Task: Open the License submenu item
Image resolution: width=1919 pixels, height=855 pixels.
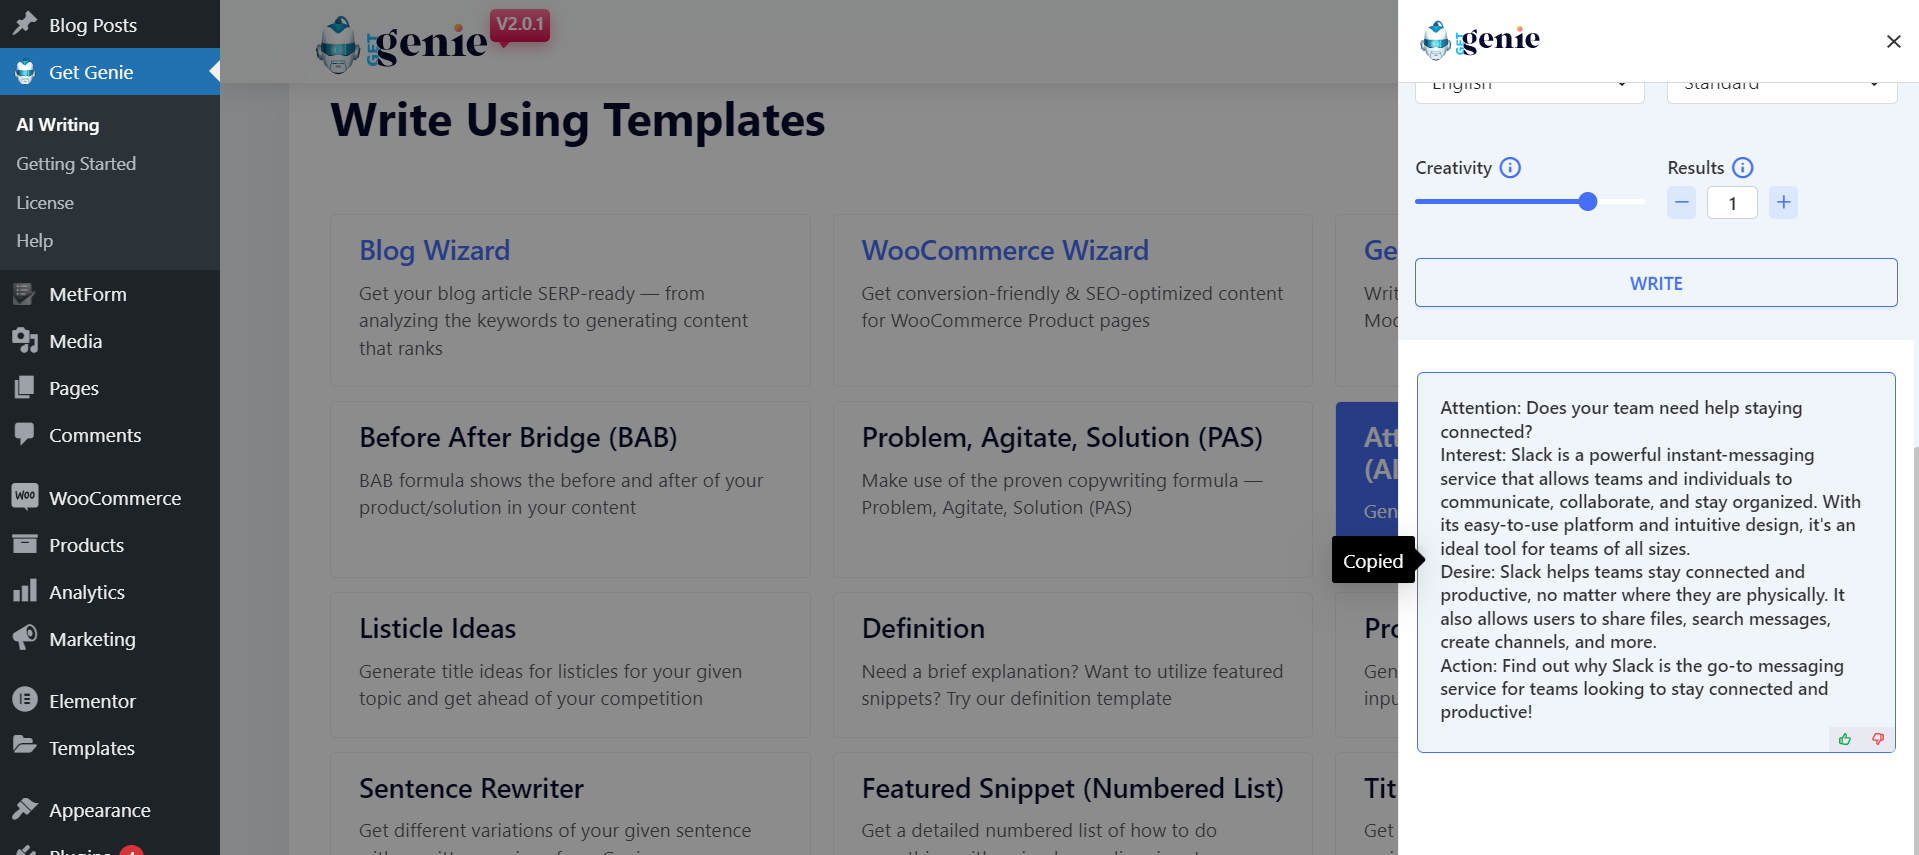Action: (45, 202)
